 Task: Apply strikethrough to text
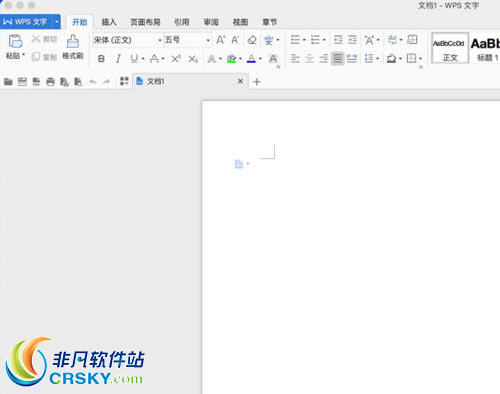[154, 59]
